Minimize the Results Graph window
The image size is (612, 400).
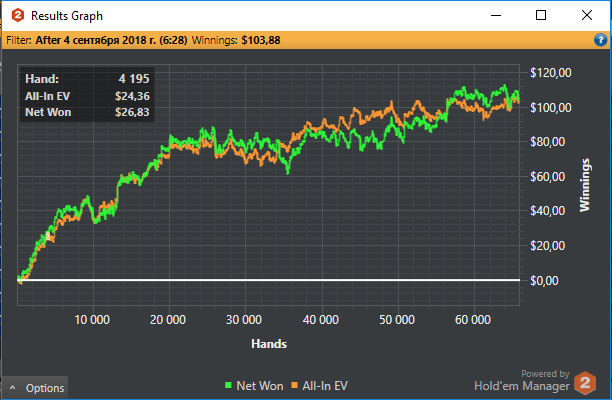click(x=496, y=16)
